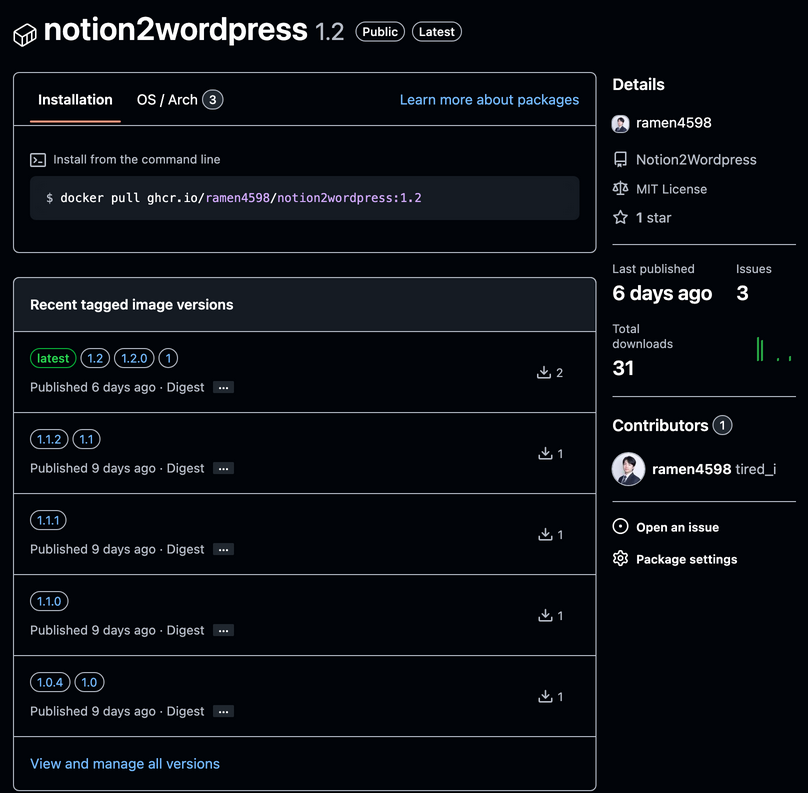Click the 1.1.0 version tag
The image size is (808, 793).
[x=49, y=601]
